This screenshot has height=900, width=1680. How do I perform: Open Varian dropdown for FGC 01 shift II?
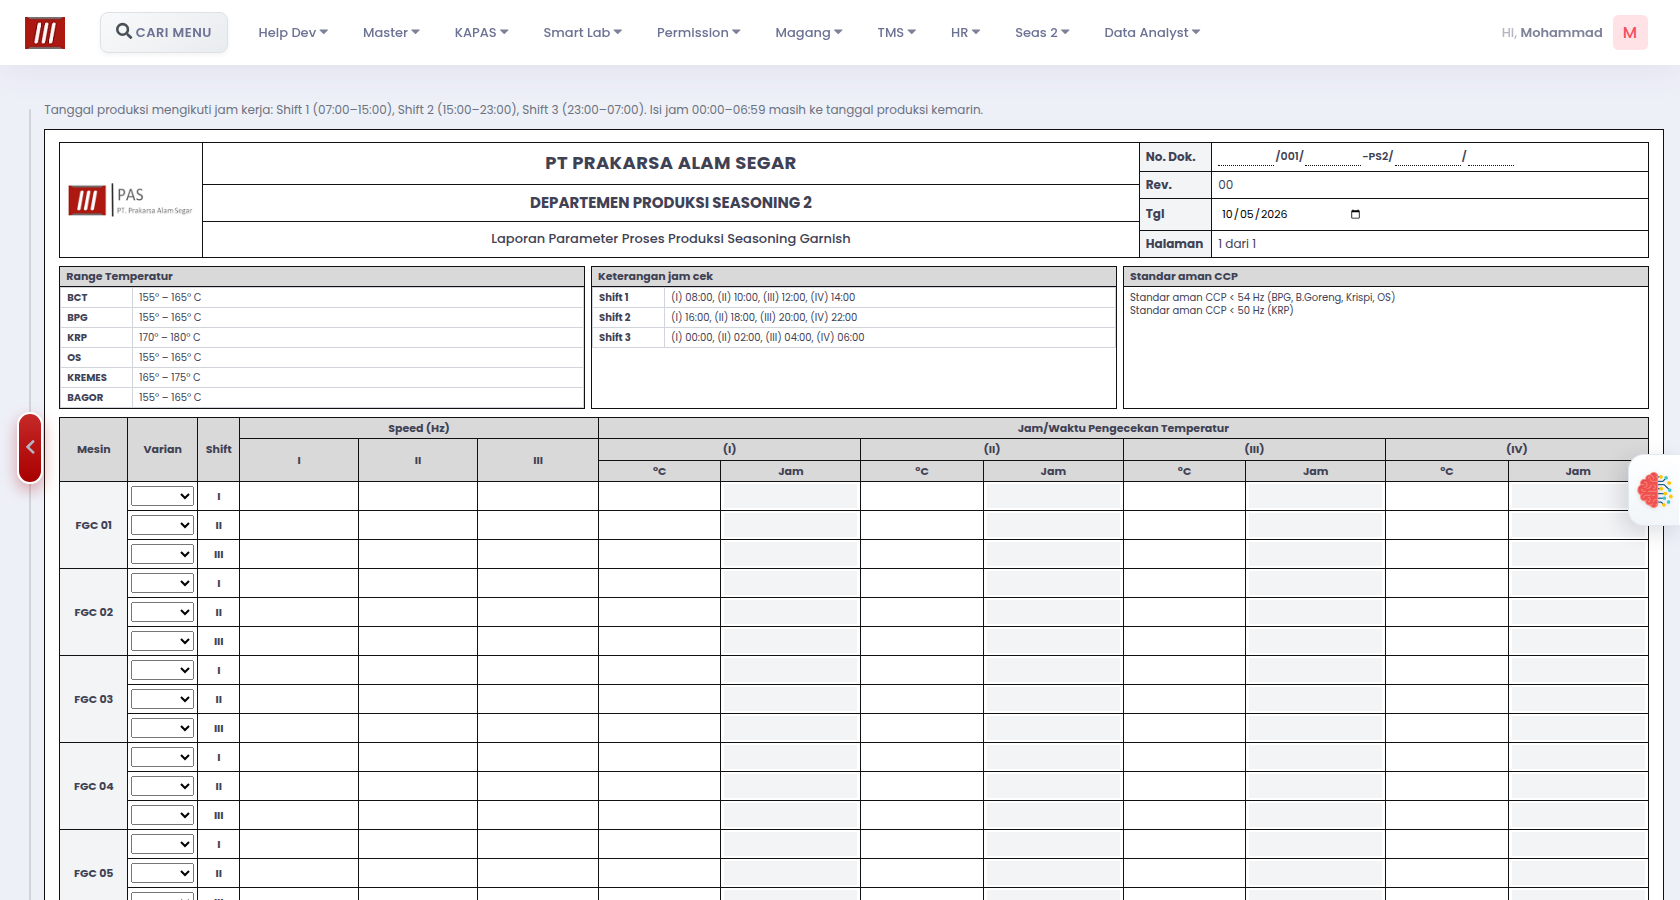[x=162, y=525]
